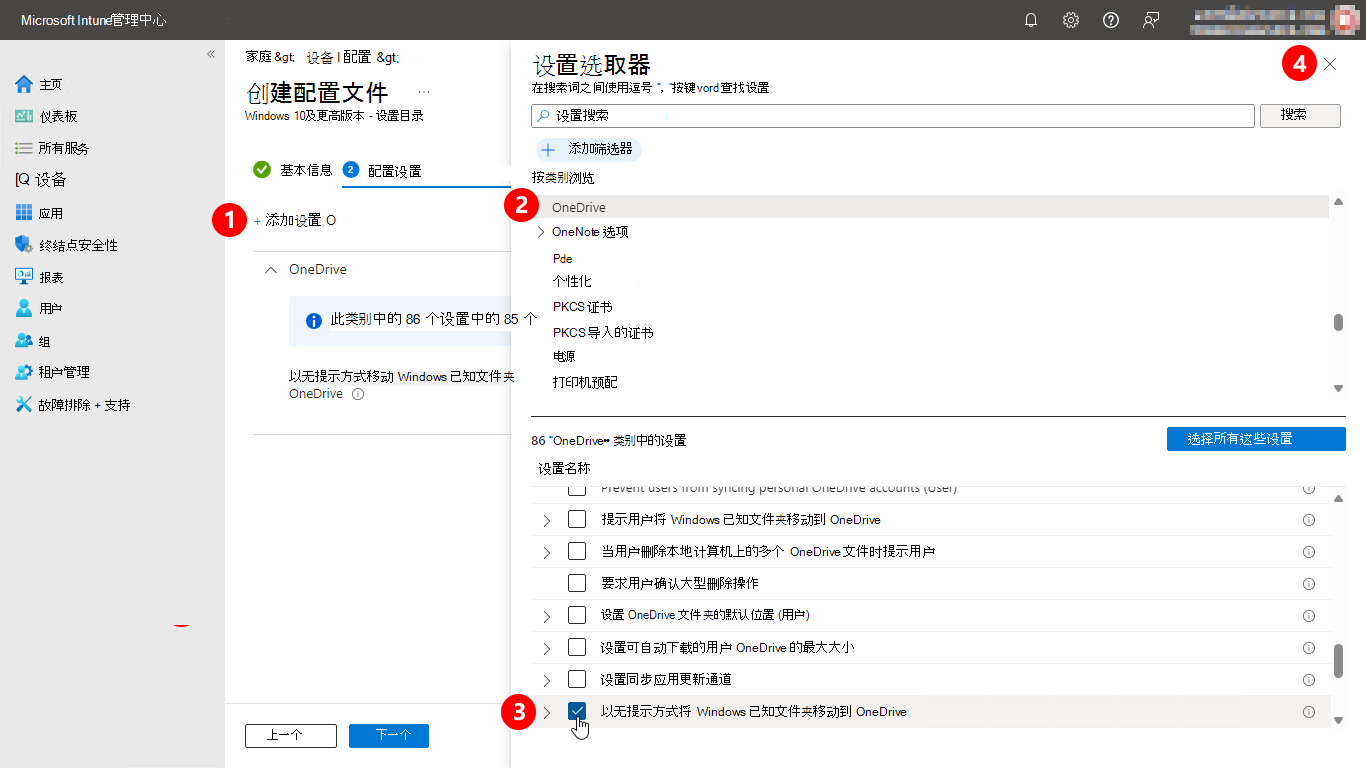Open 应用 in the left navigation
1366x768 pixels.
point(50,213)
